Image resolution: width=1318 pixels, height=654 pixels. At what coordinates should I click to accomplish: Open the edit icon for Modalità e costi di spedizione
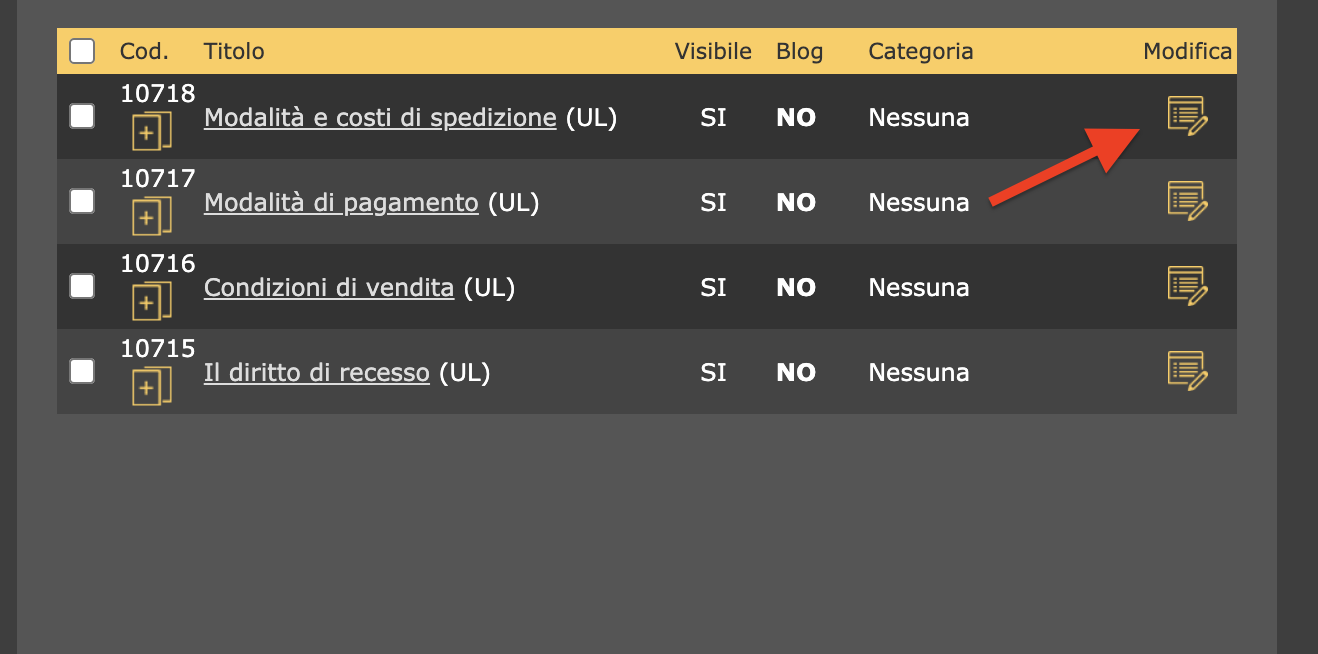tap(1188, 117)
